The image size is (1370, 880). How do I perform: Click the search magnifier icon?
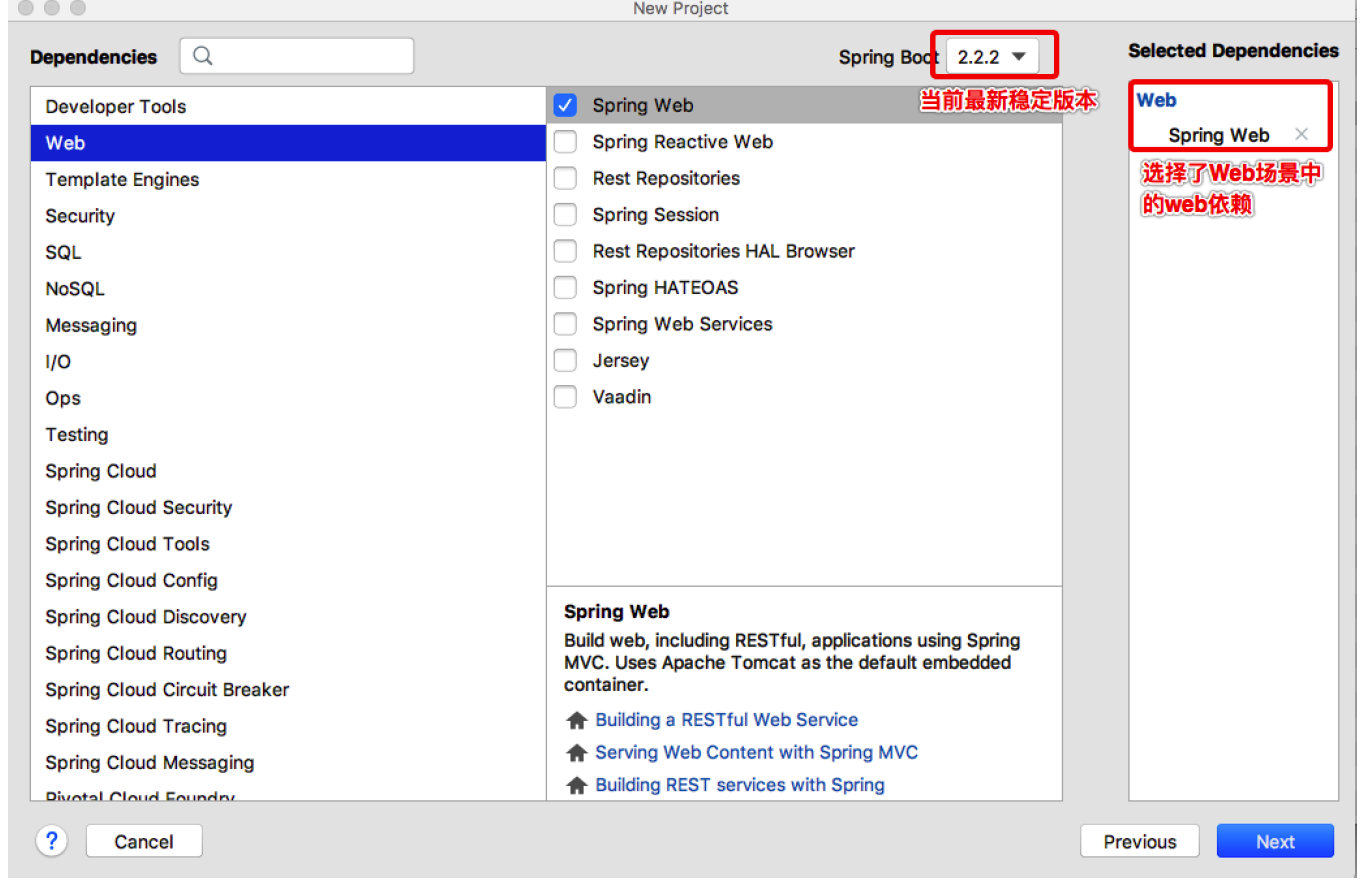(x=203, y=56)
